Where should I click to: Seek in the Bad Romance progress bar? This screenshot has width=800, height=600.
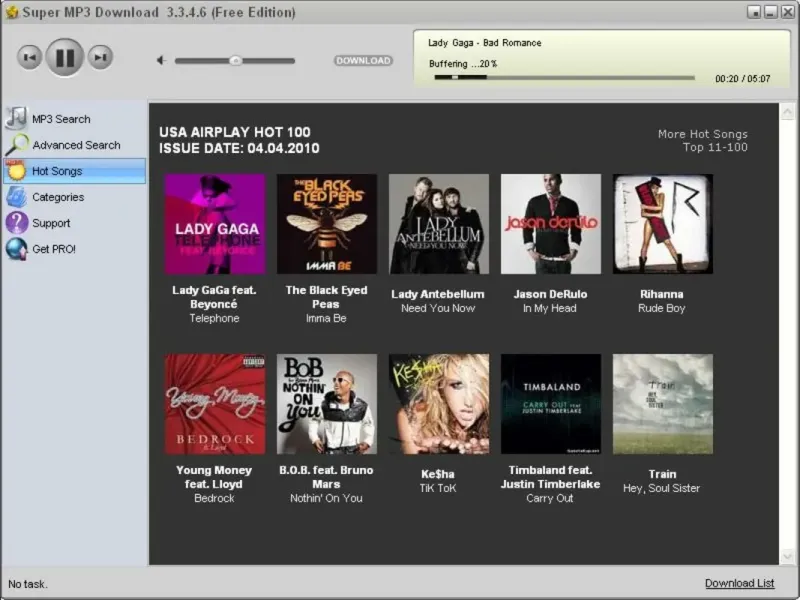pyautogui.click(x=564, y=78)
